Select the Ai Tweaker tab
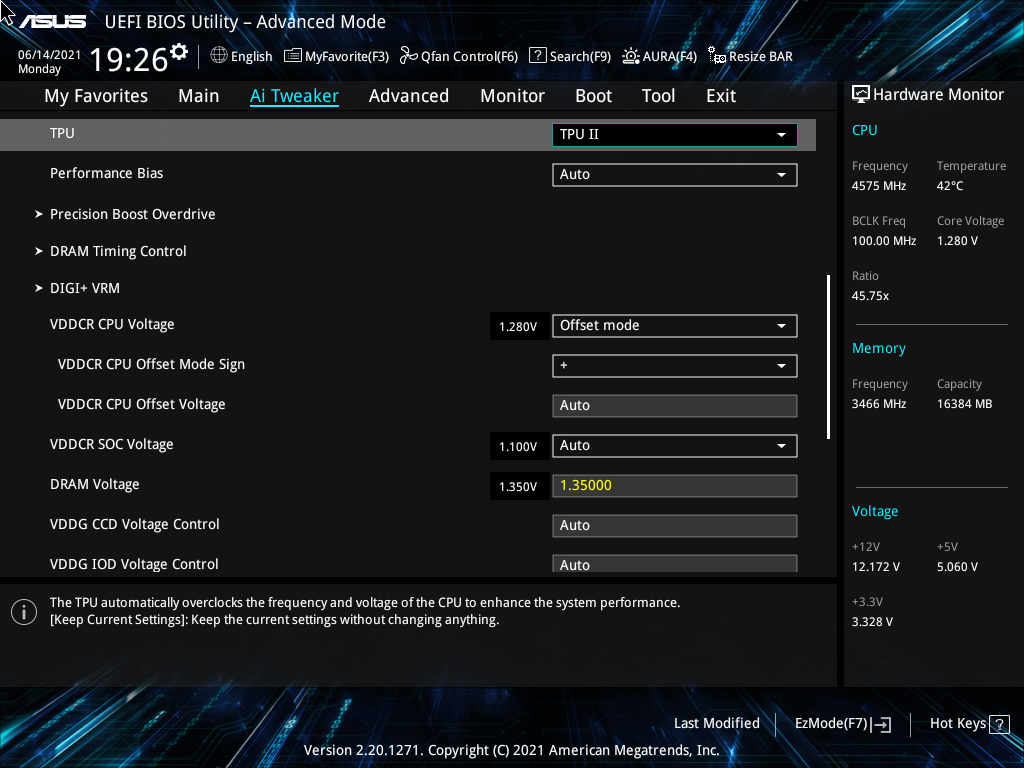The width and height of the screenshot is (1024, 768). 295,96
